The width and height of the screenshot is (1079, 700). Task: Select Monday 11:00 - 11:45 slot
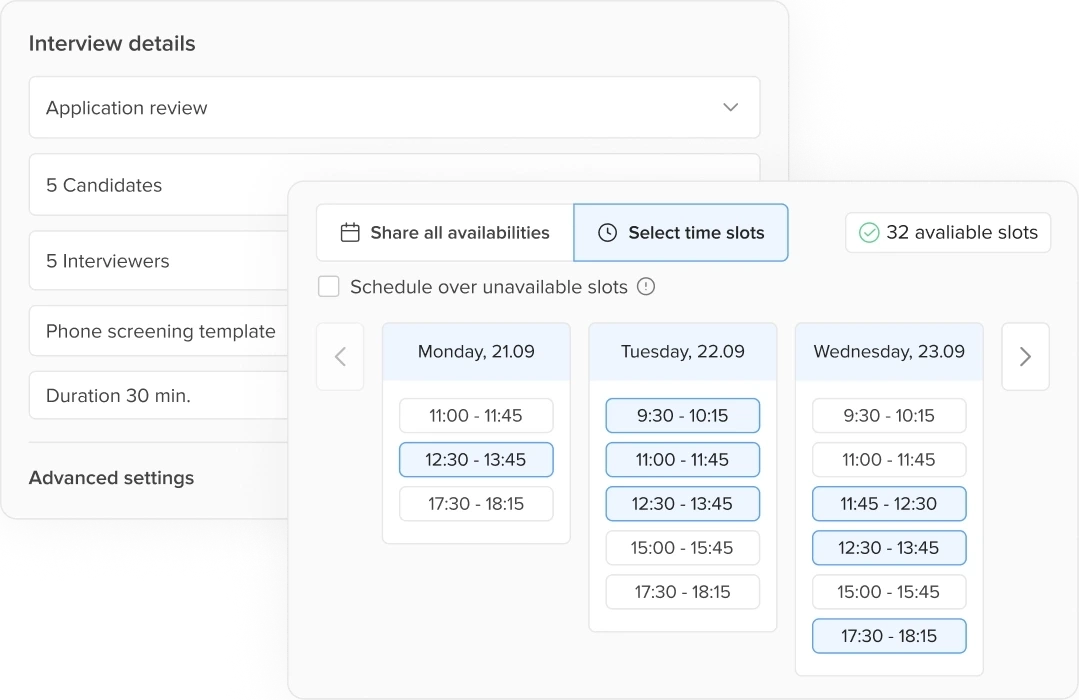click(476, 416)
